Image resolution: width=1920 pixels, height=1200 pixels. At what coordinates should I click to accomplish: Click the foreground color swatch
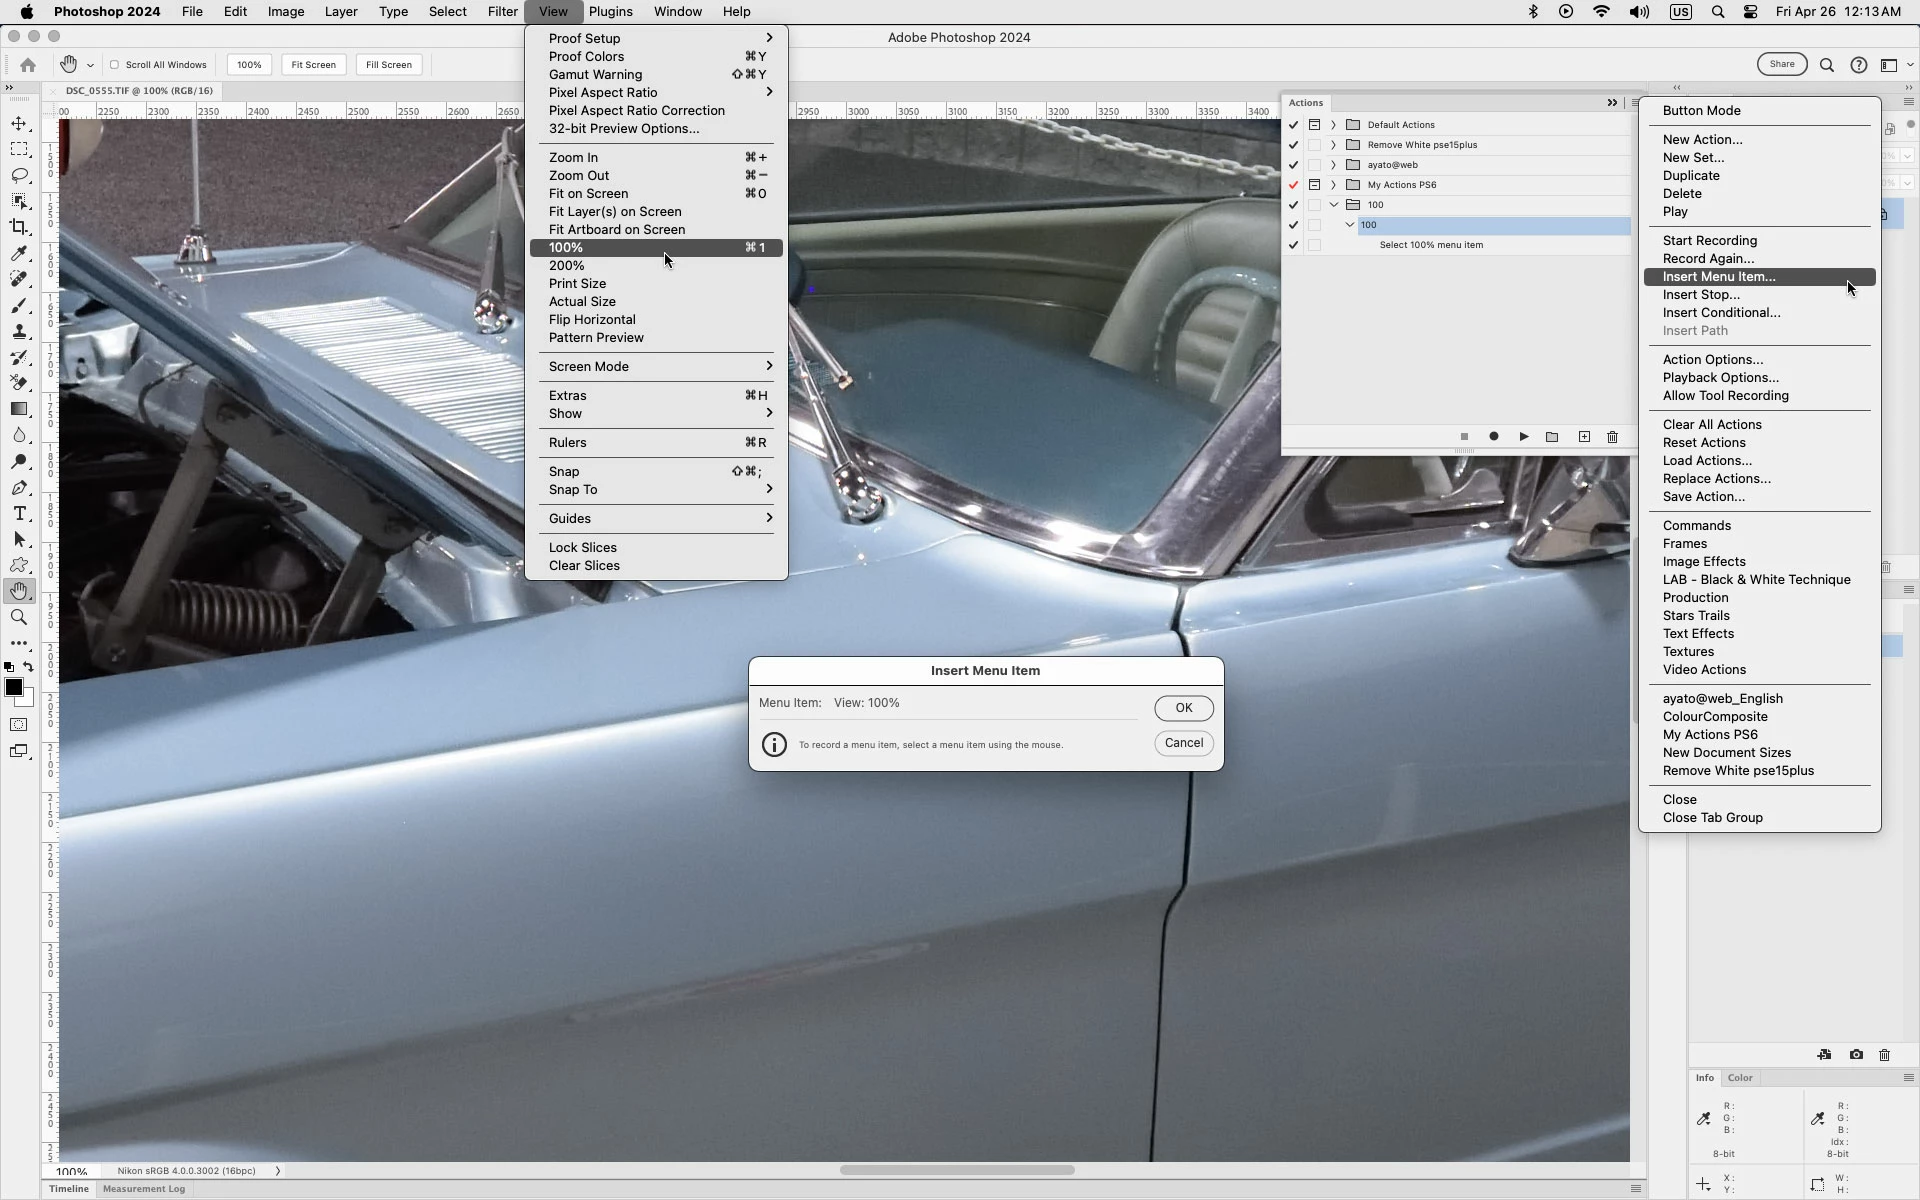coord(13,687)
